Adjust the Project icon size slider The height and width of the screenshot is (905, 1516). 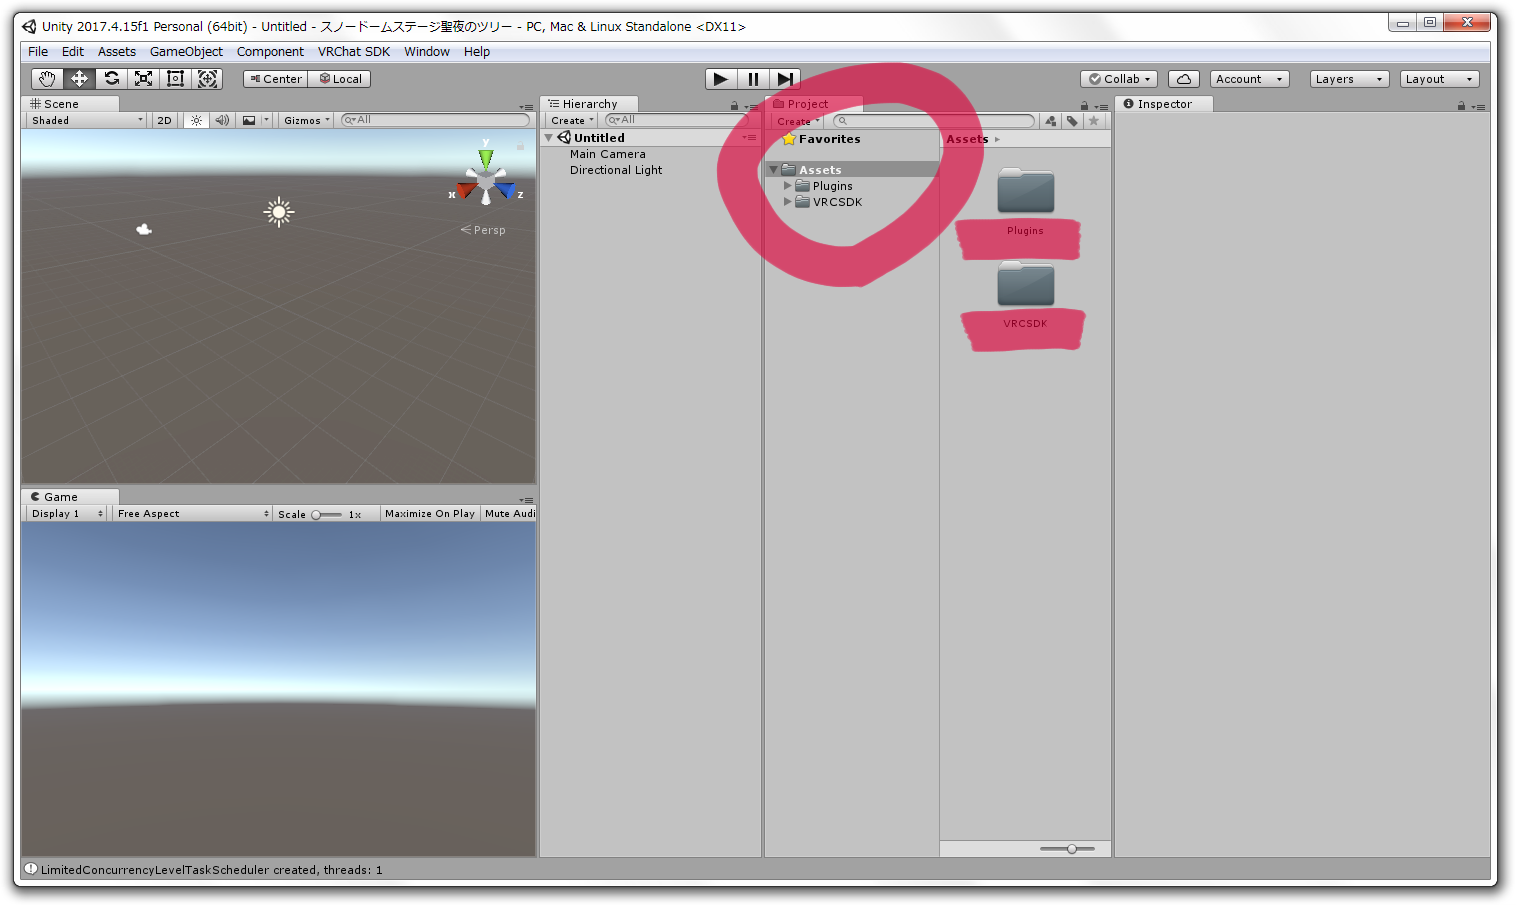tap(1068, 849)
